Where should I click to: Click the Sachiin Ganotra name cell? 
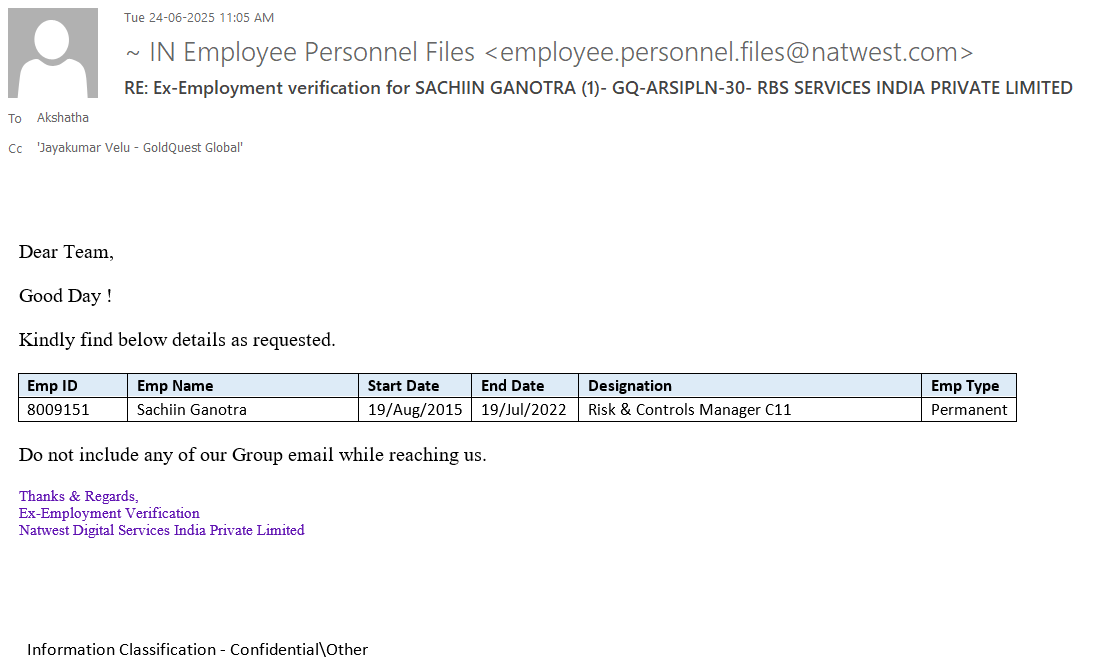tap(192, 410)
